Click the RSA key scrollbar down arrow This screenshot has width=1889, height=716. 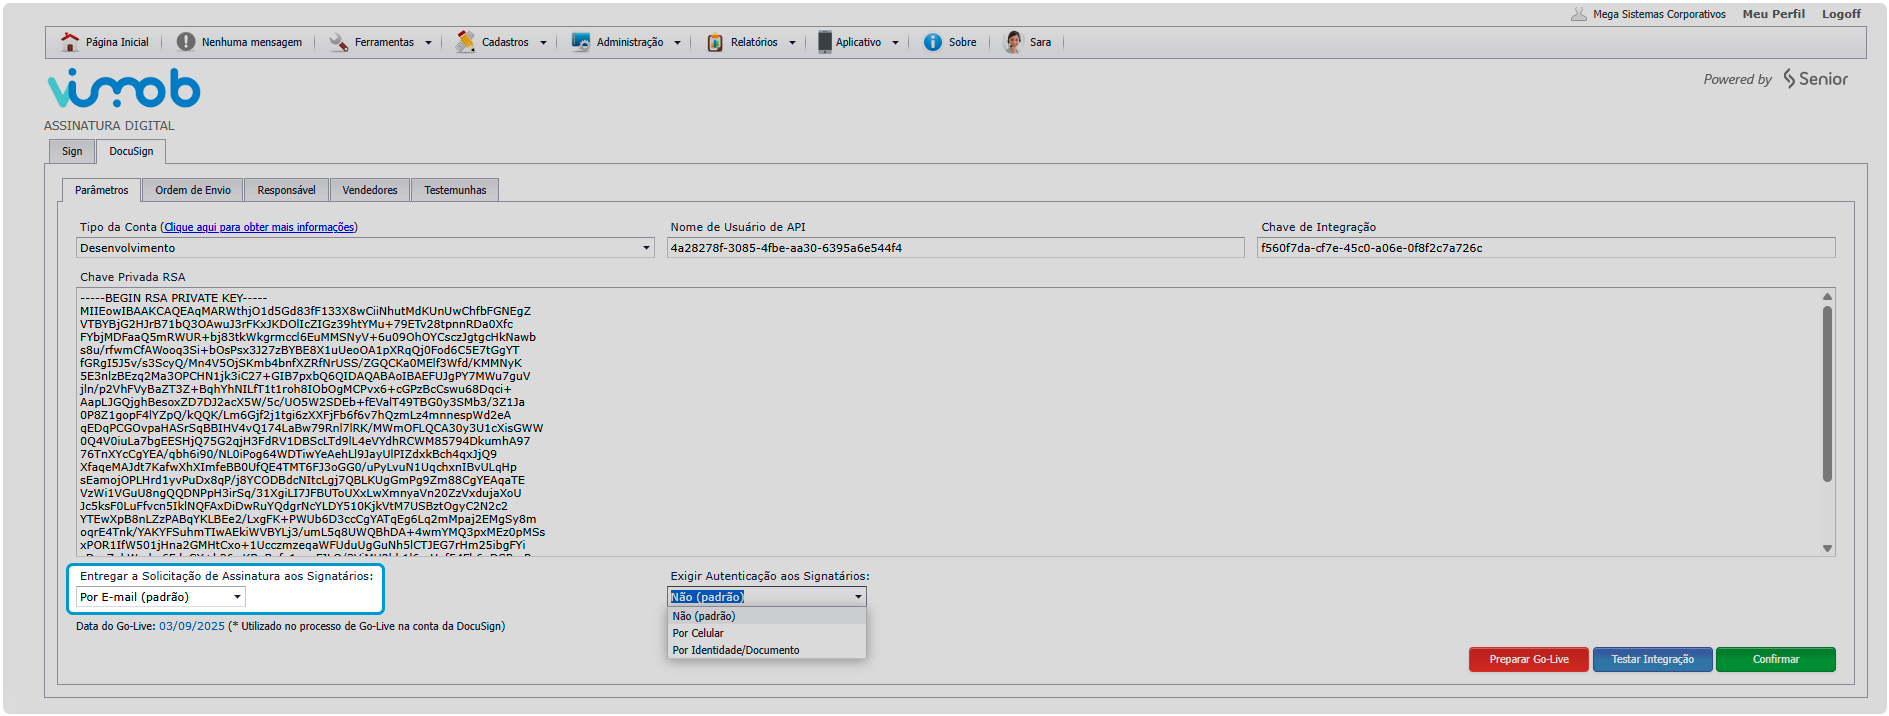coord(1827,548)
